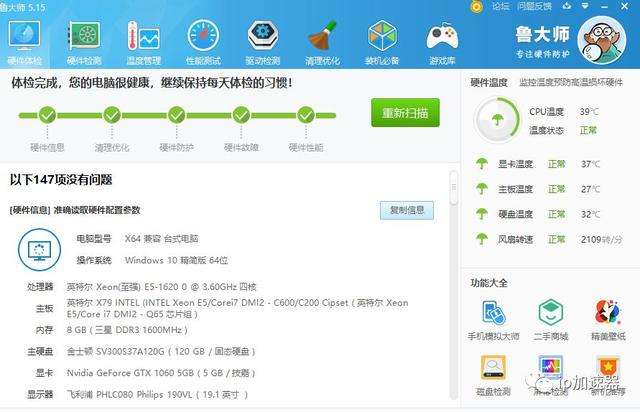Image resolution: width=640 pixels, height=412 pixels.
Task: Click the 鲁大师 mascot avatar
Action: [602, 40]
